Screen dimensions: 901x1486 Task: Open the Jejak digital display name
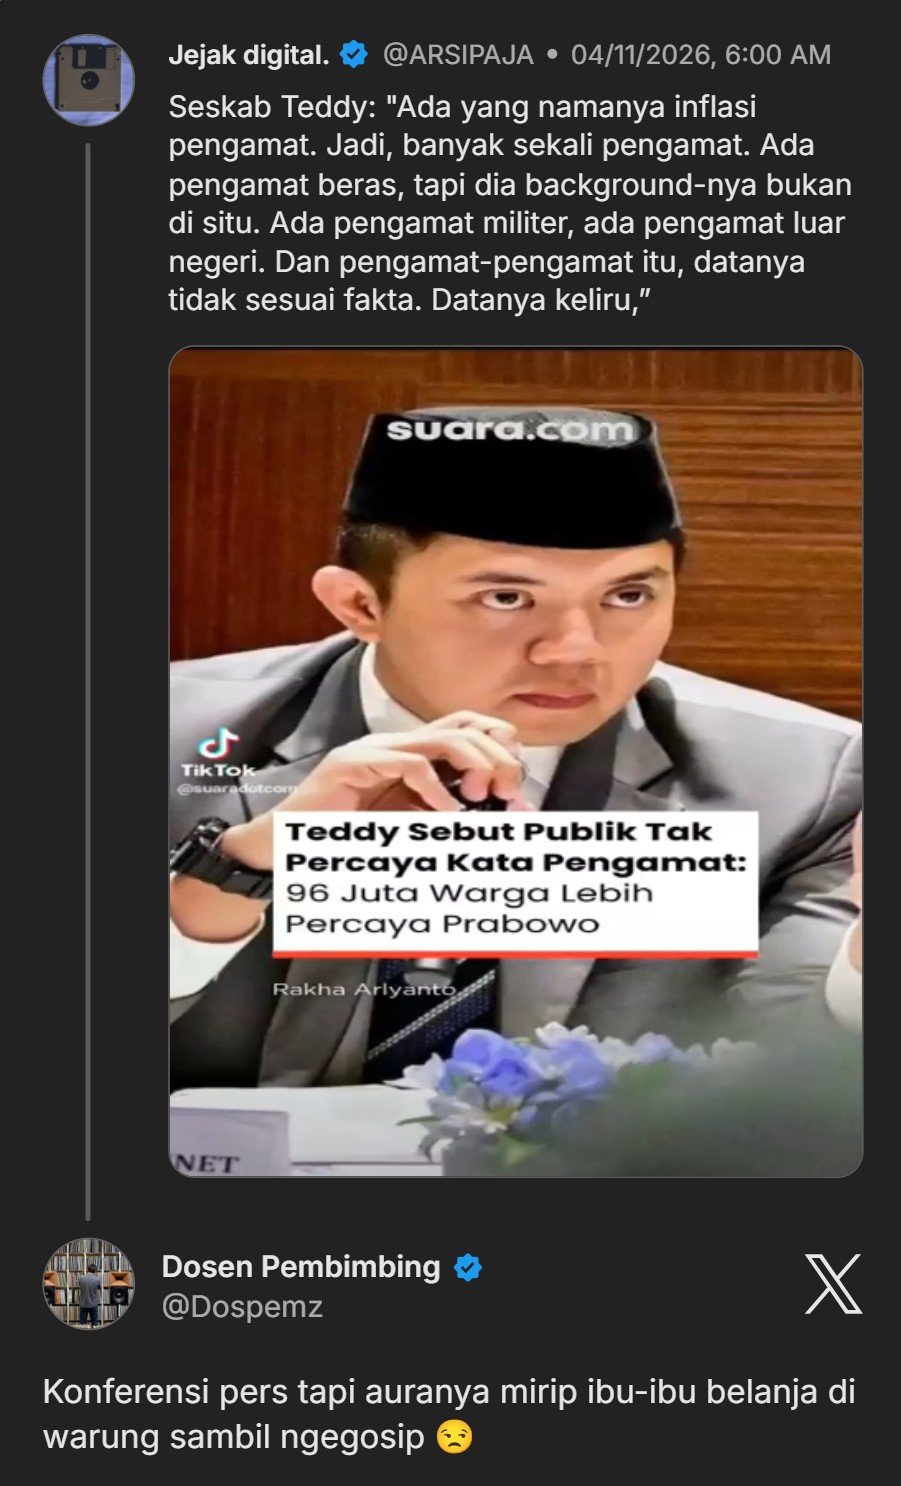pyautogui.click(x=249, y=55)
